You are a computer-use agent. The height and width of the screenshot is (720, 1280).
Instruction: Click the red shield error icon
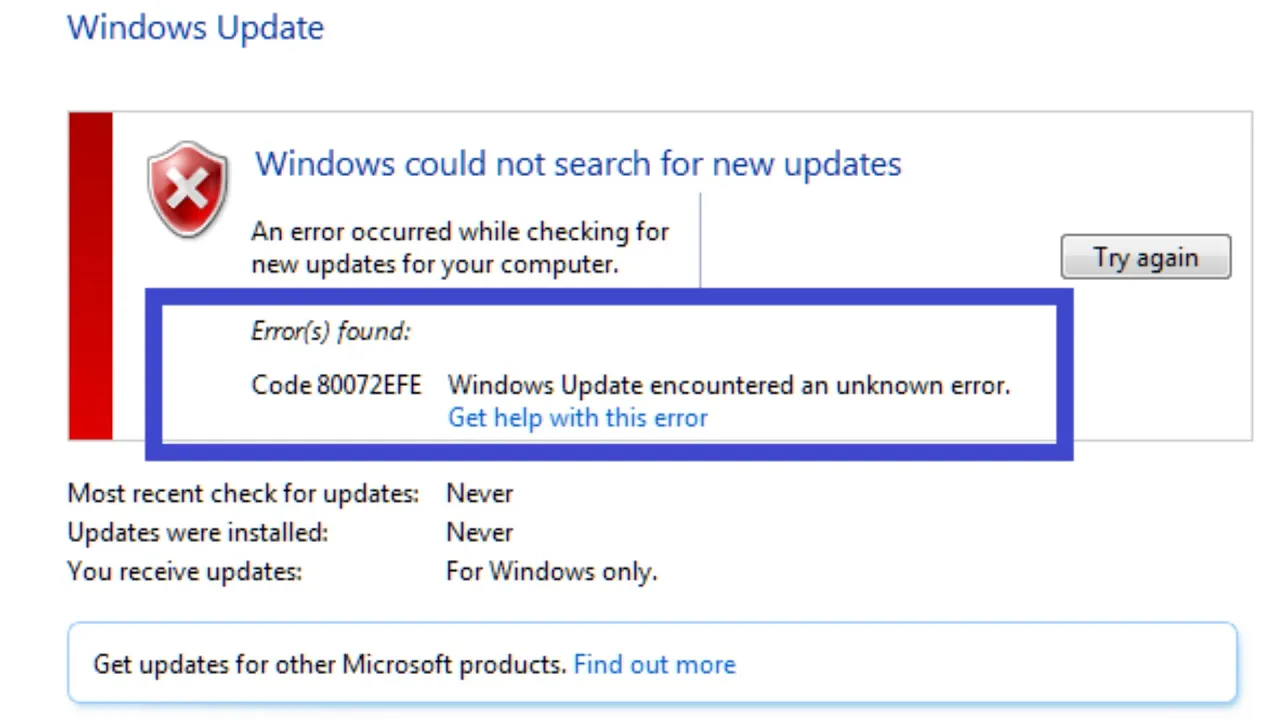[188, 189]
